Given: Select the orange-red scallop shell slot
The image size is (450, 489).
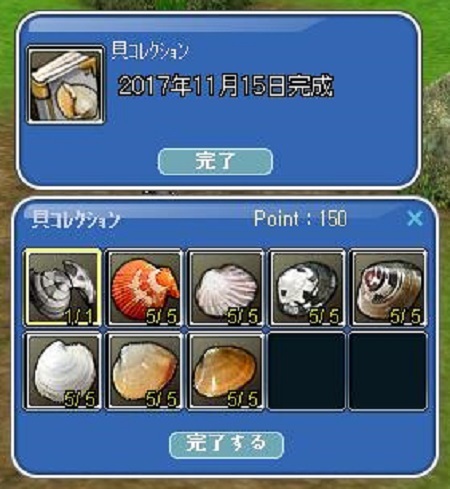Looking at the screenshot, I should (x=144, y=288).
